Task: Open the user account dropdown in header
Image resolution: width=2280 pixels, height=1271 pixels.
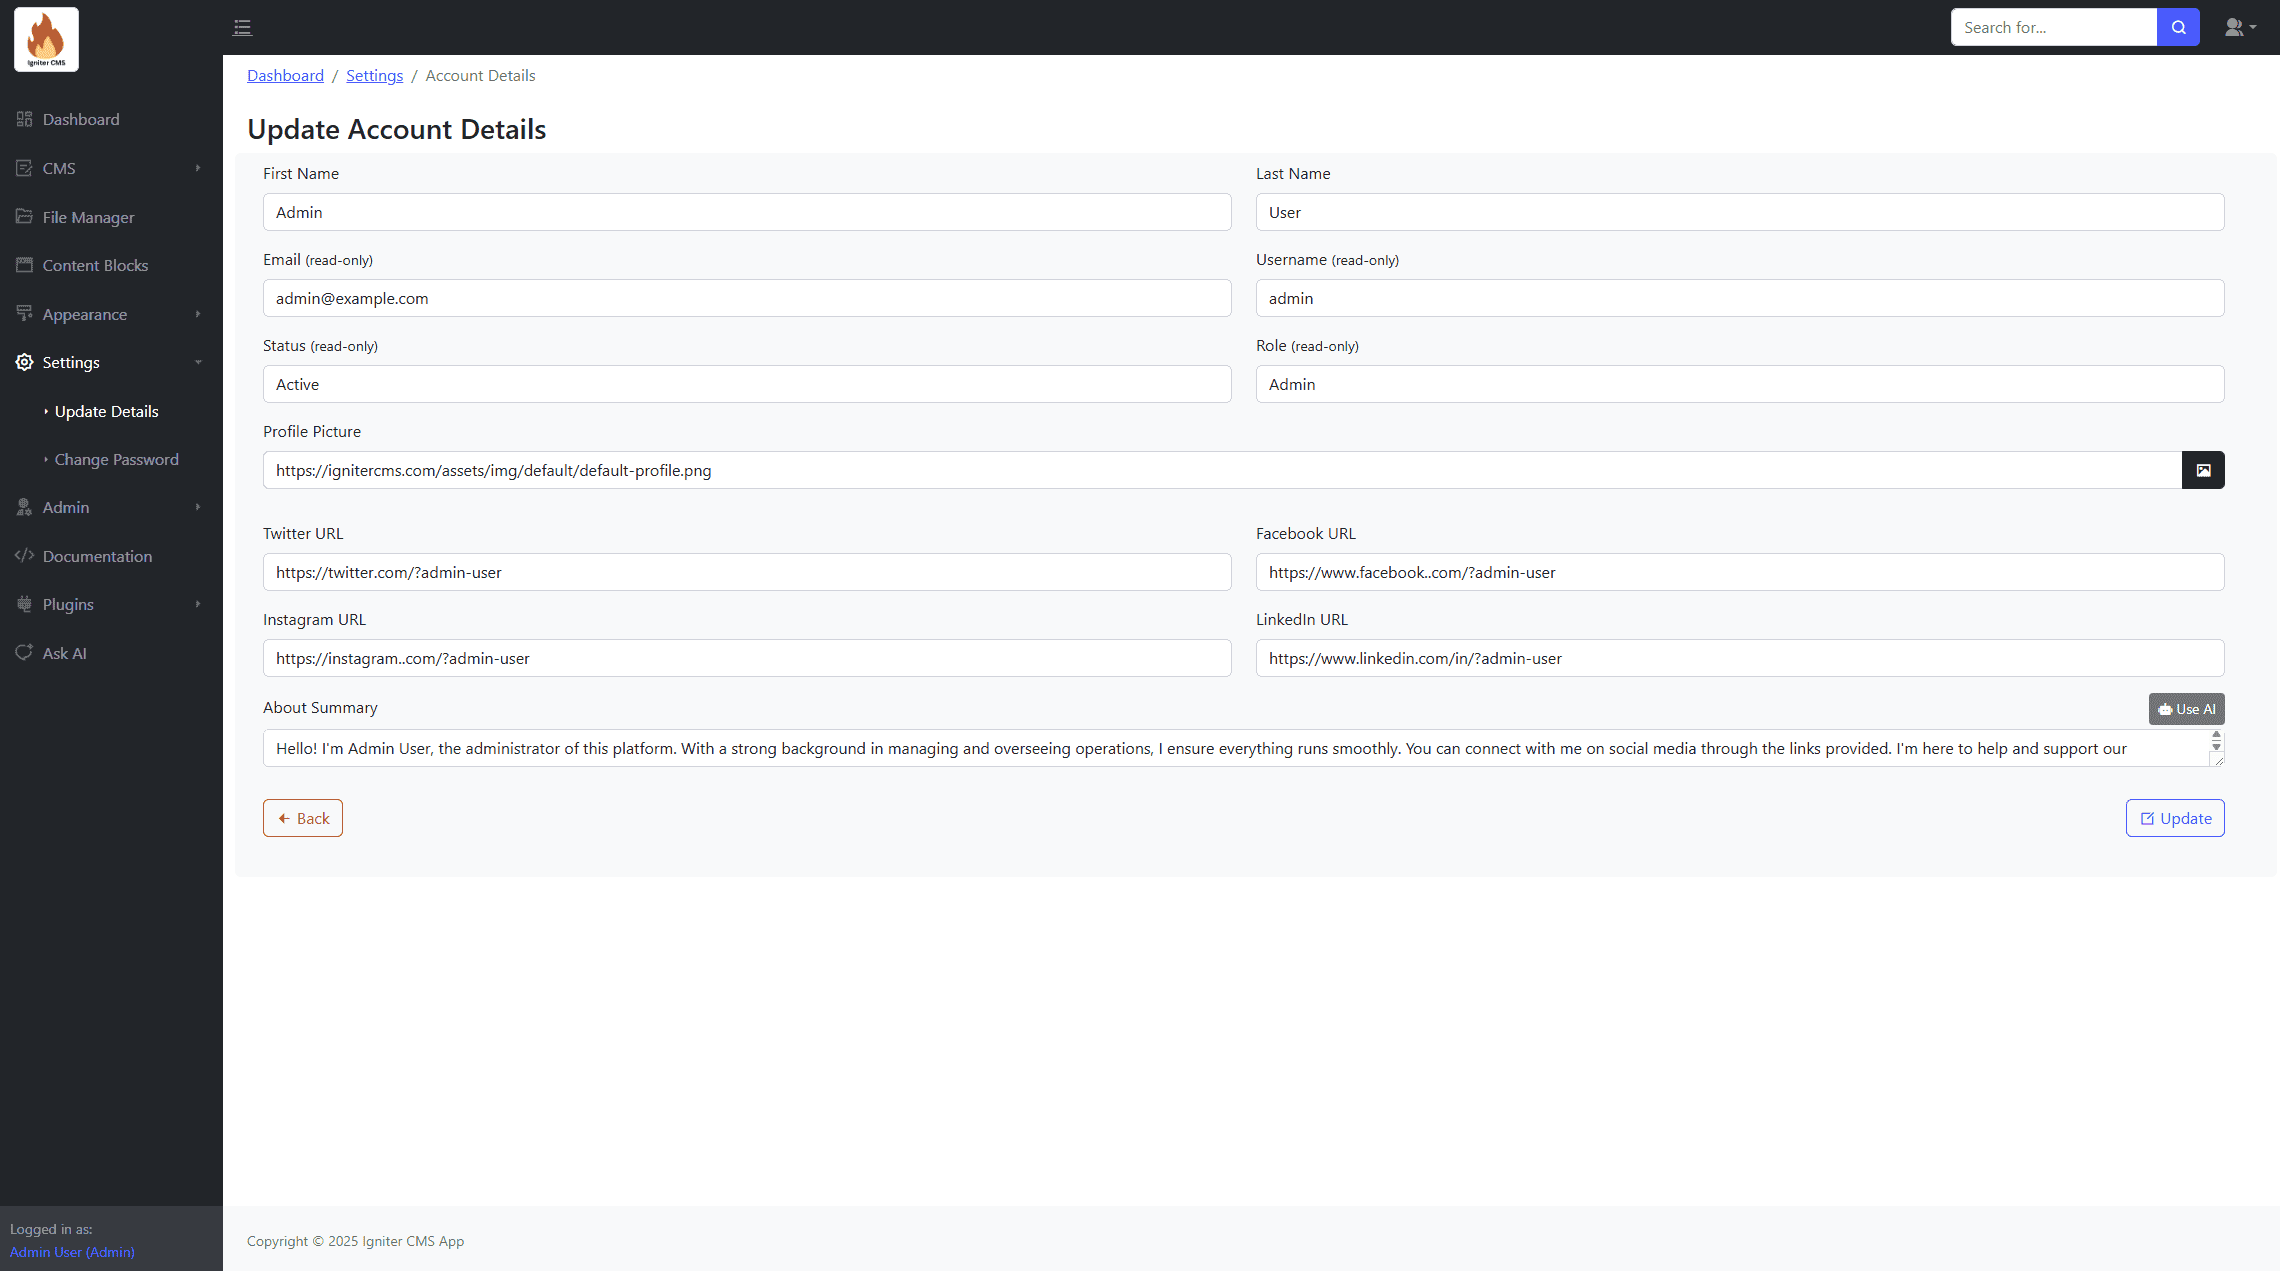Action: coord(2239,27)
